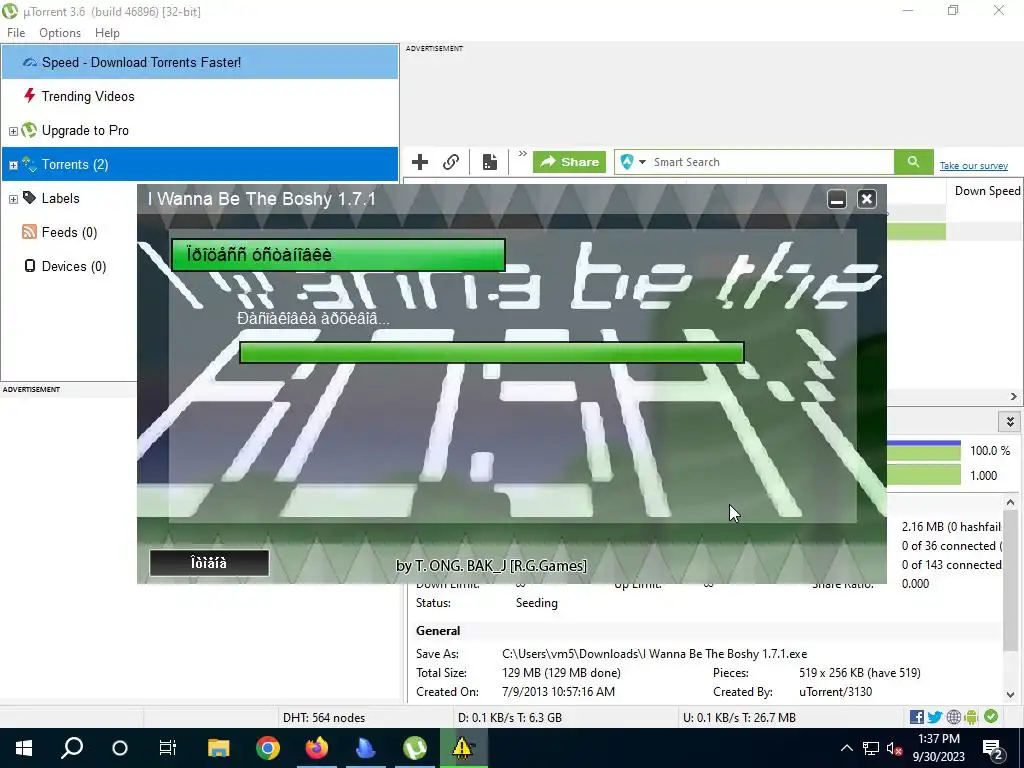Click the green magnifier search button

(x=914, y=162)
